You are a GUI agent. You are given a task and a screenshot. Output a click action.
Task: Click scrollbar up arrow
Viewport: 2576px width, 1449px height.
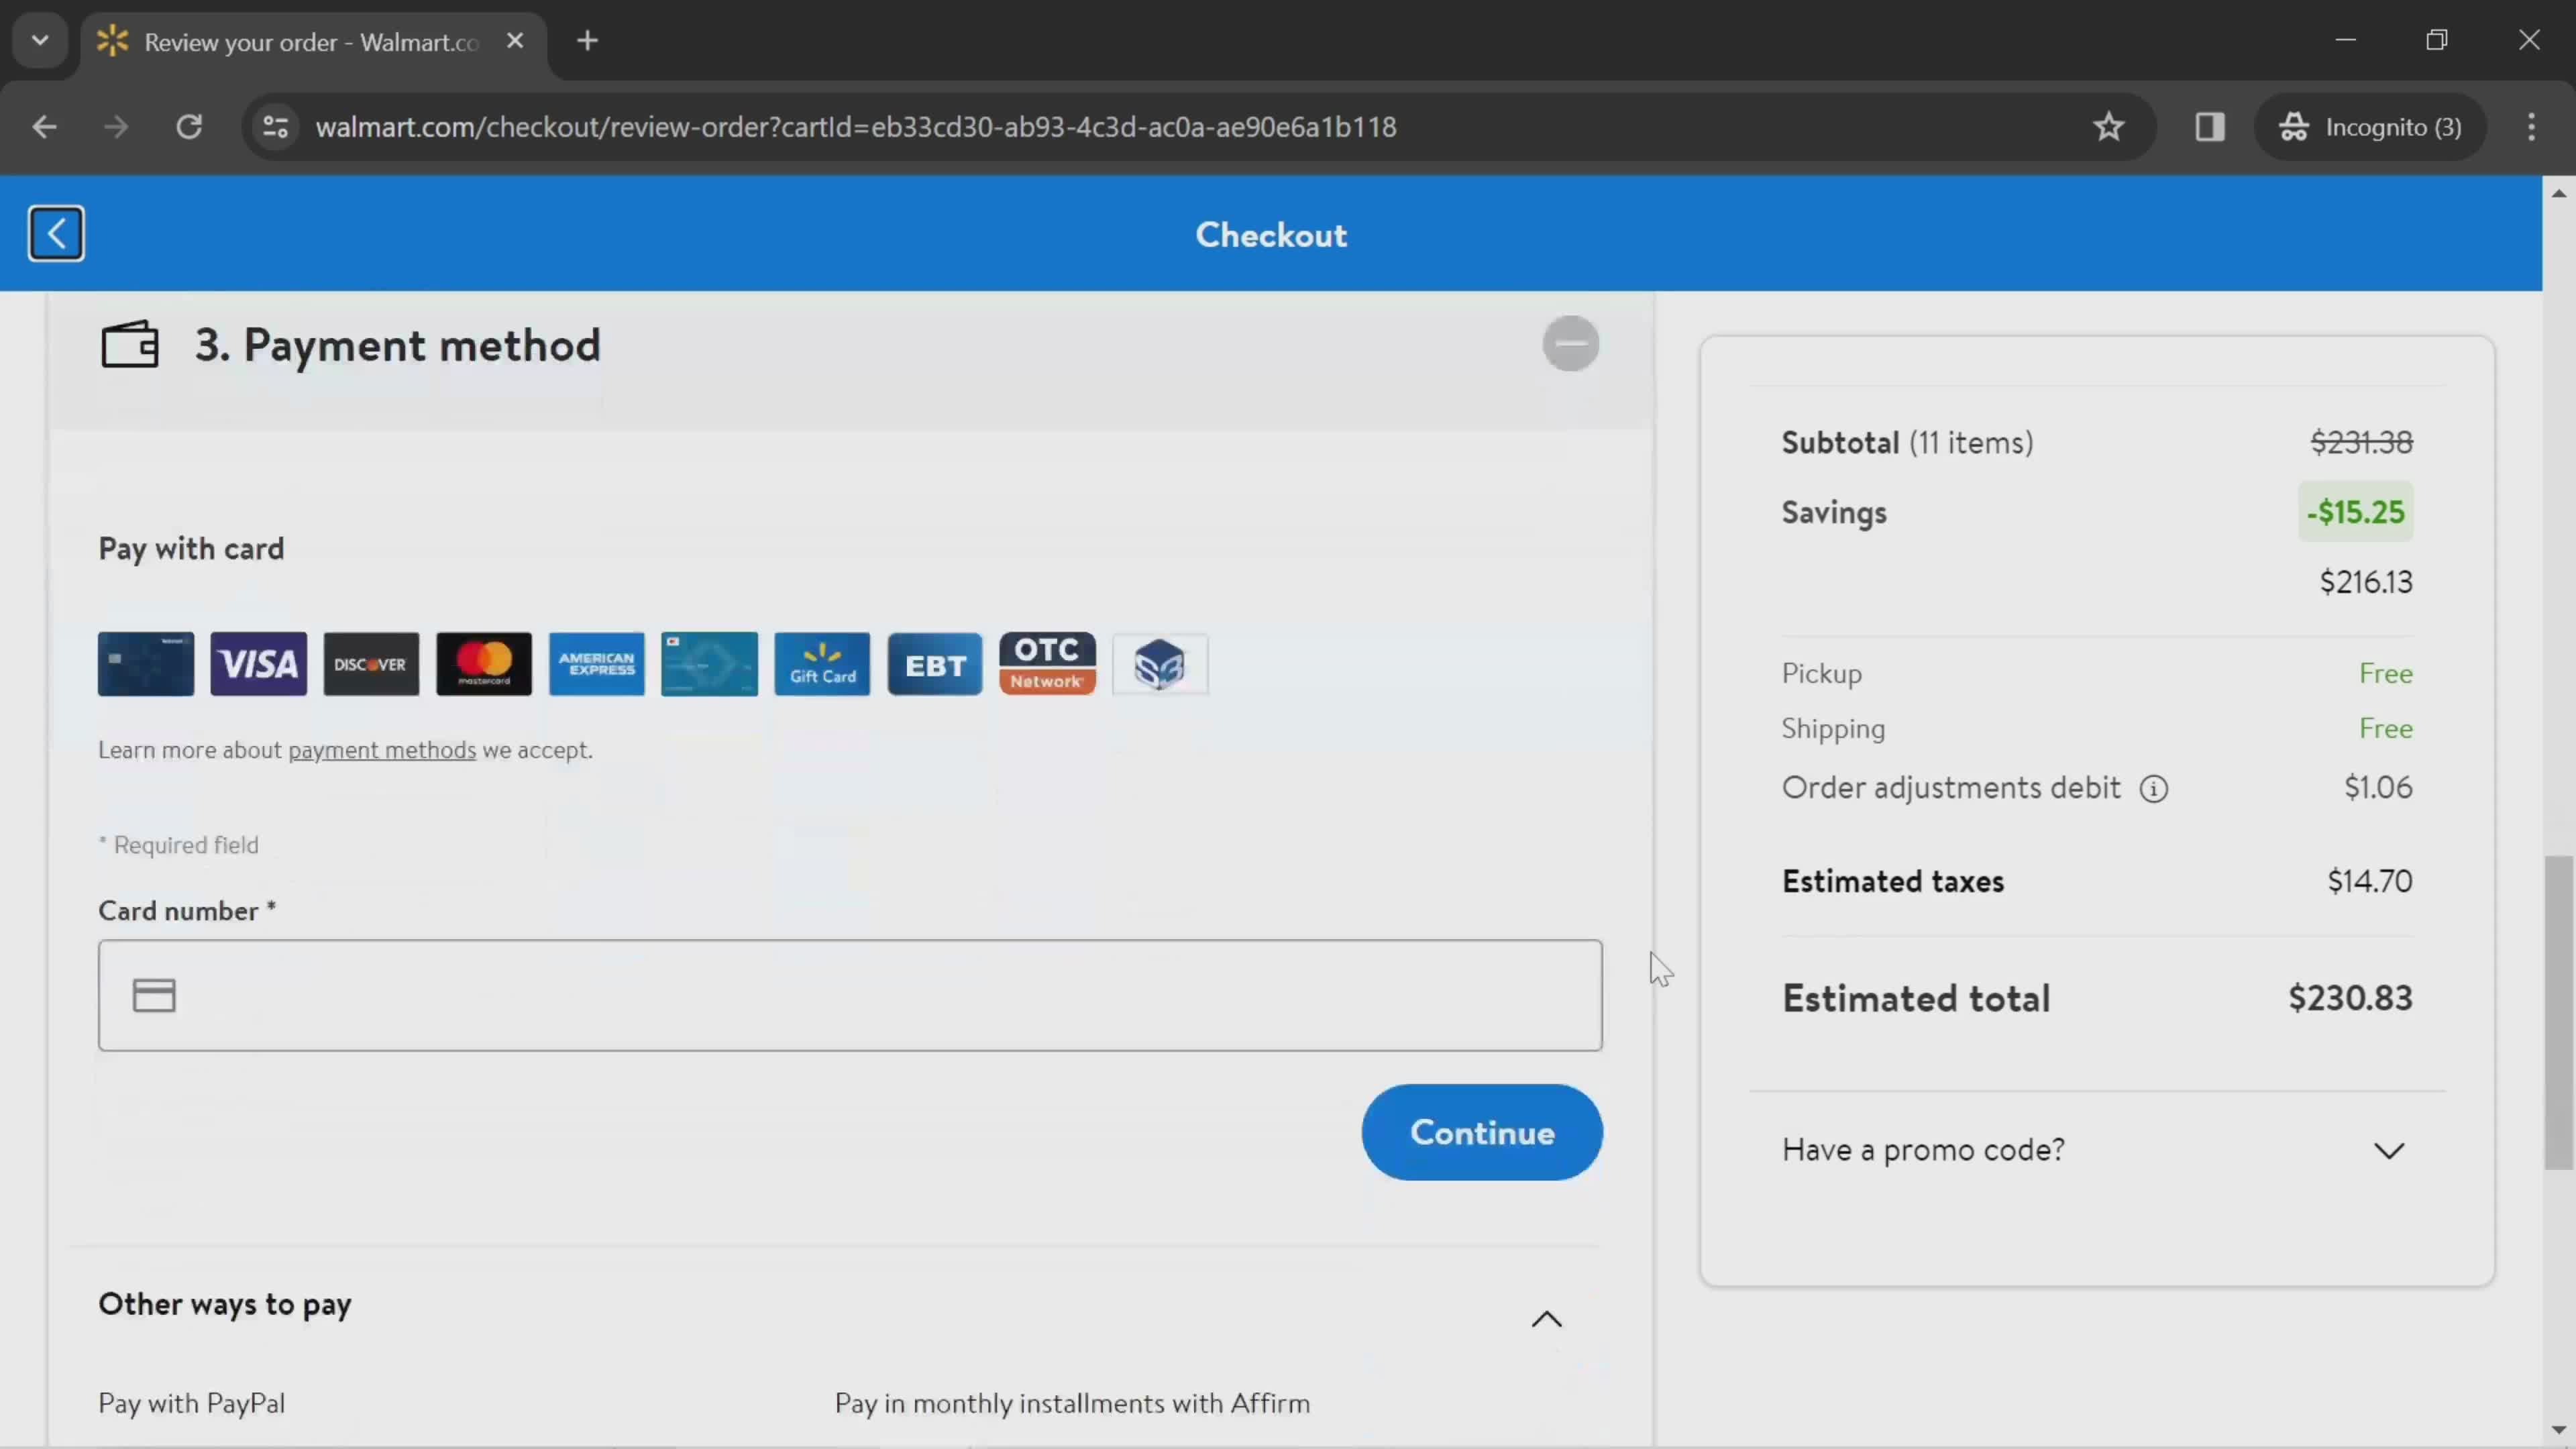point(2559,193)
